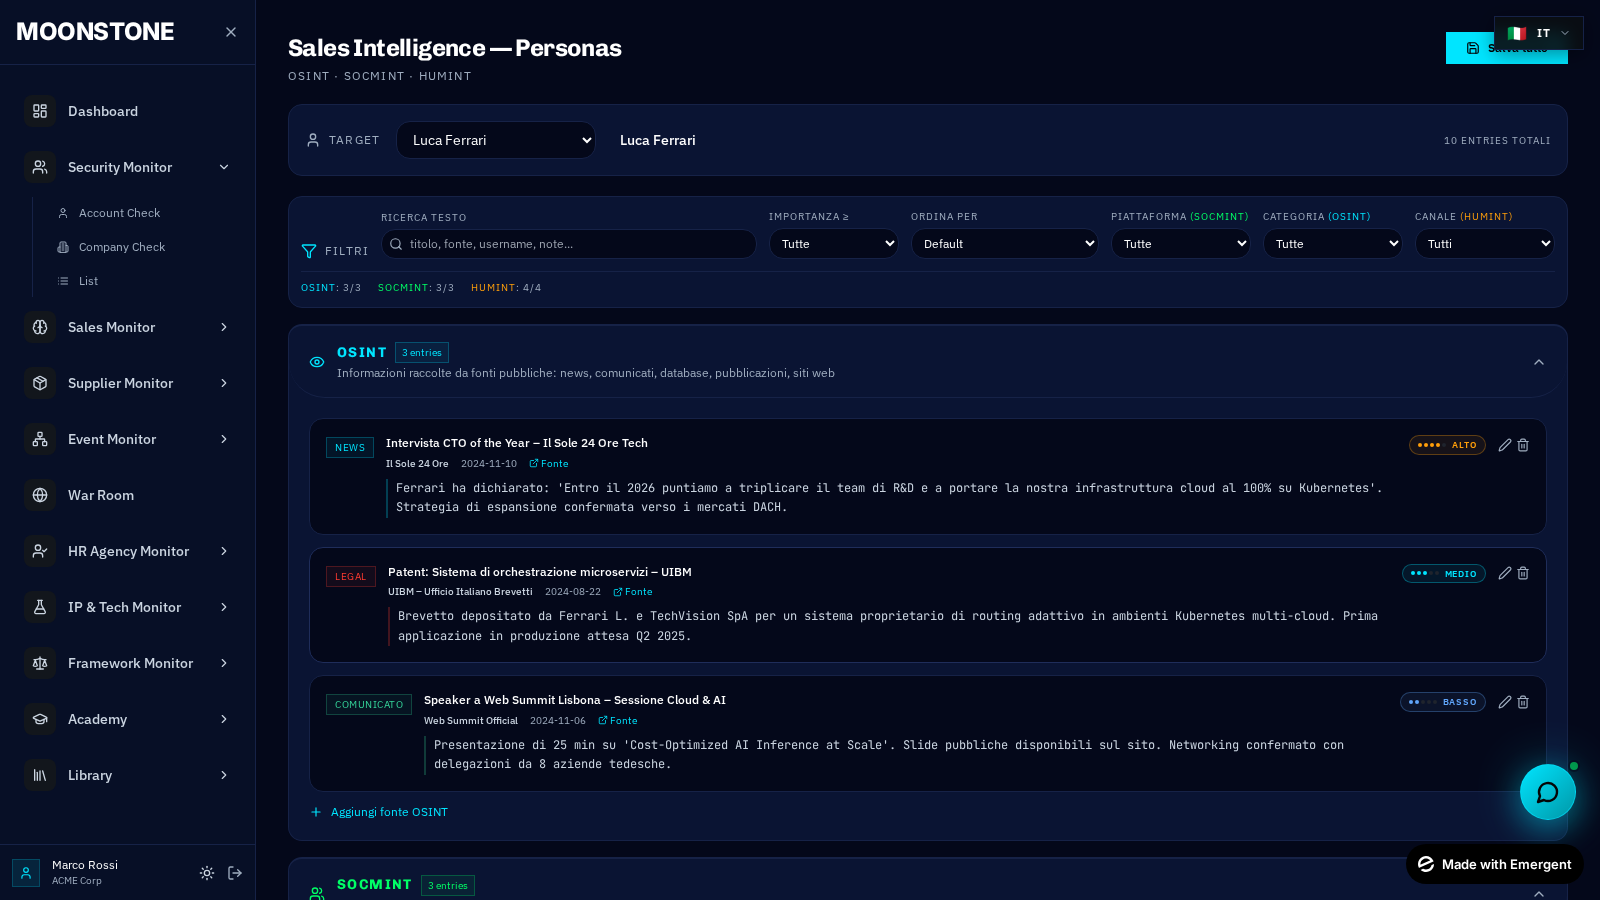Viewport: 1600px width, 900px height.
Task: Go to Dashboard menu item
Action: coord(128,111)
